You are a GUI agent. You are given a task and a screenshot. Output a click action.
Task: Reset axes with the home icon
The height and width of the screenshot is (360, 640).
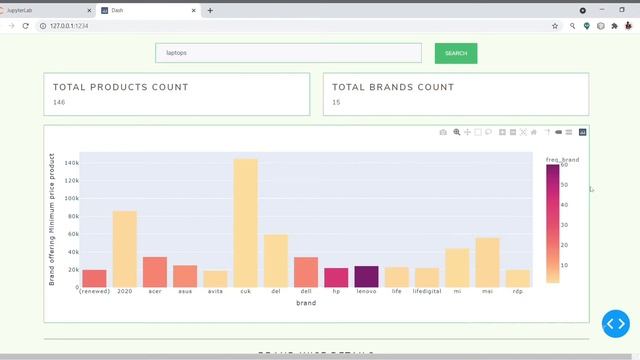pyautogui.click(x=534, y=132)
